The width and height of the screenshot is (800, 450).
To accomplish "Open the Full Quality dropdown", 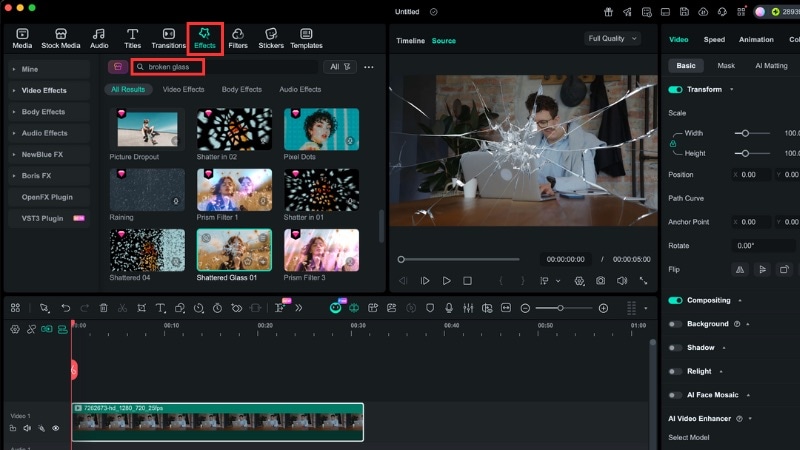I will coord(612,38).
